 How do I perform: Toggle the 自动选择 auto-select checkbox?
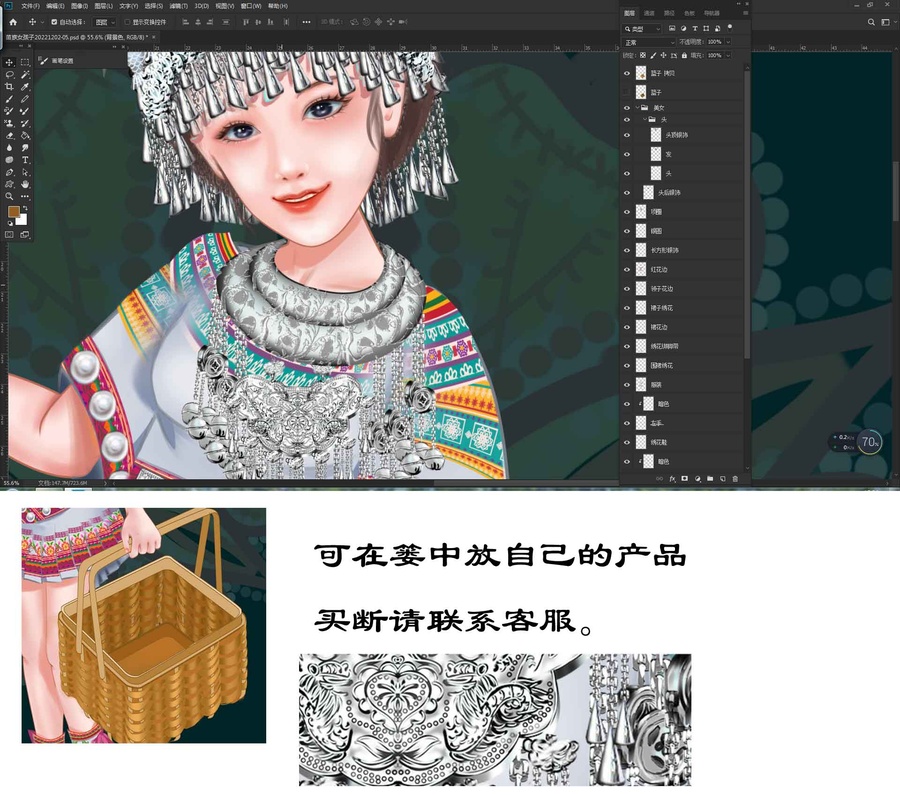[54, 22]
